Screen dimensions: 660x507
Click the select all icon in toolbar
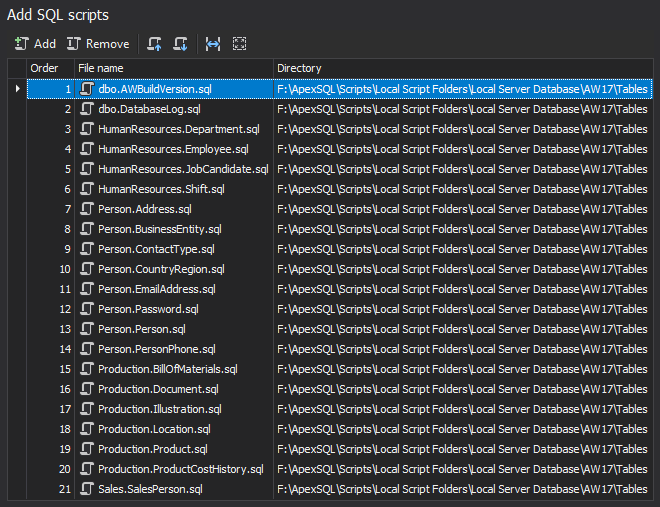(239, 44)
